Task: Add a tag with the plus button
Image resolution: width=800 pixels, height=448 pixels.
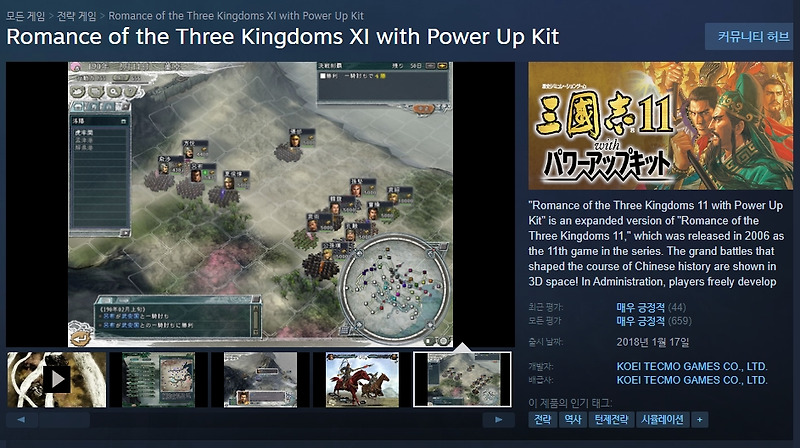Action: click(699, 419)
